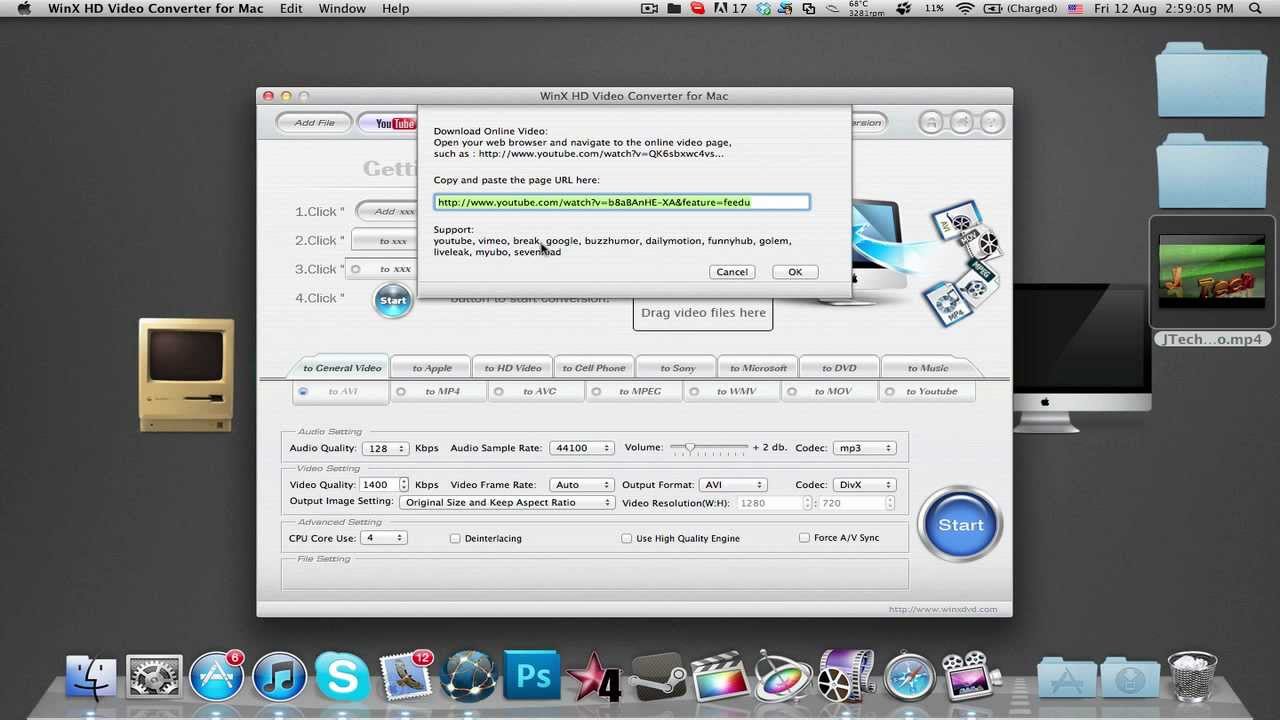
Task: Open the Video Quality 1400 dropdown
Action: pos(385,485)
